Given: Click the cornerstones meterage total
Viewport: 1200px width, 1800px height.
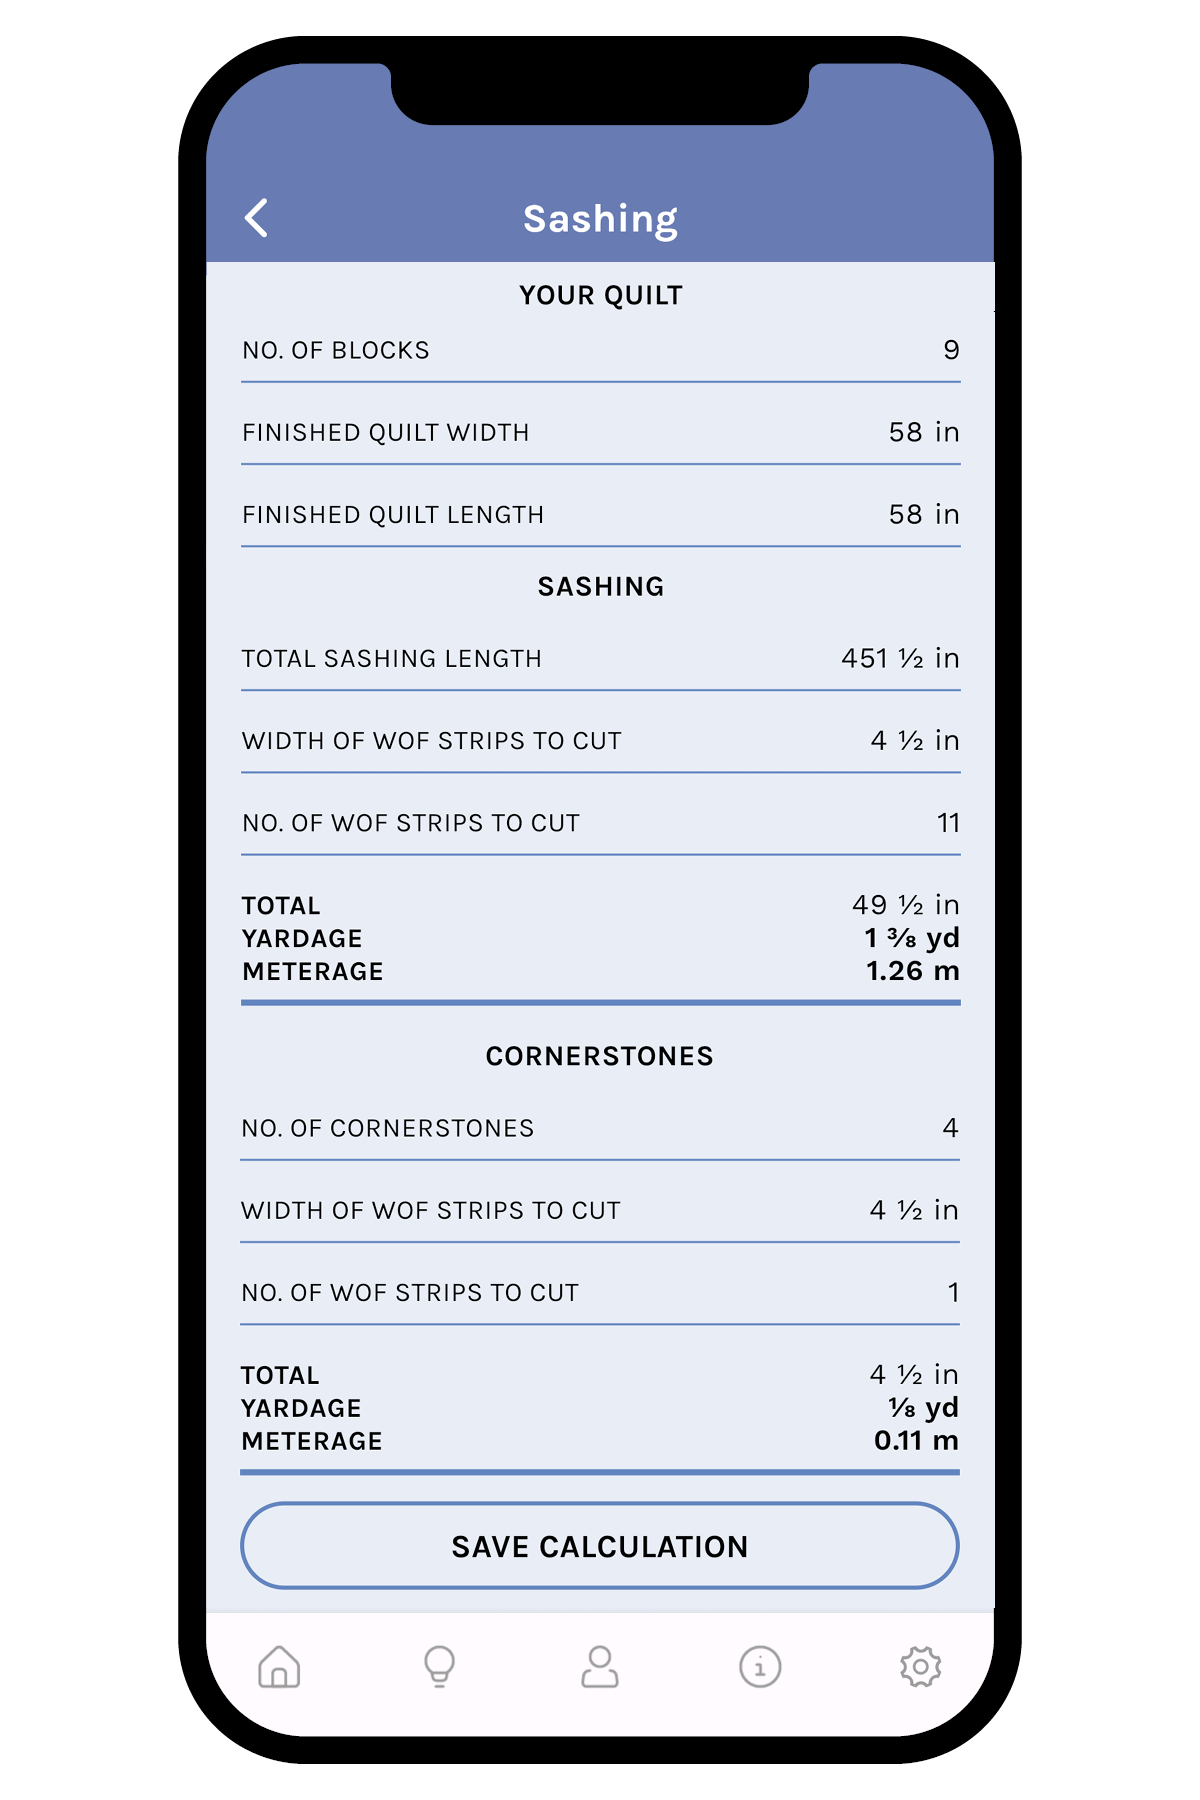Looking at the screenshot, I should [x=915, y=1441].
